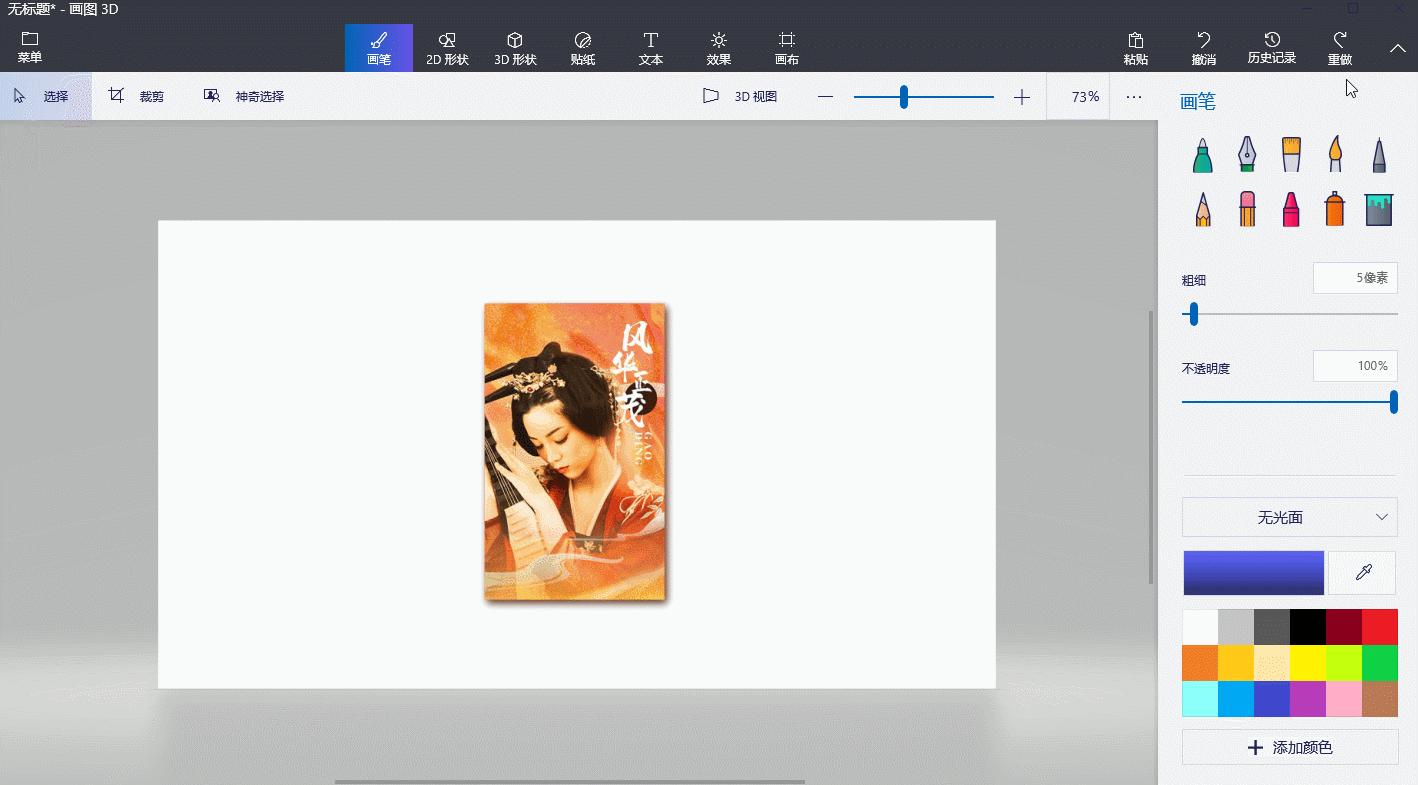Start 神奇选择 (Magic select)

tap(244, 97)
